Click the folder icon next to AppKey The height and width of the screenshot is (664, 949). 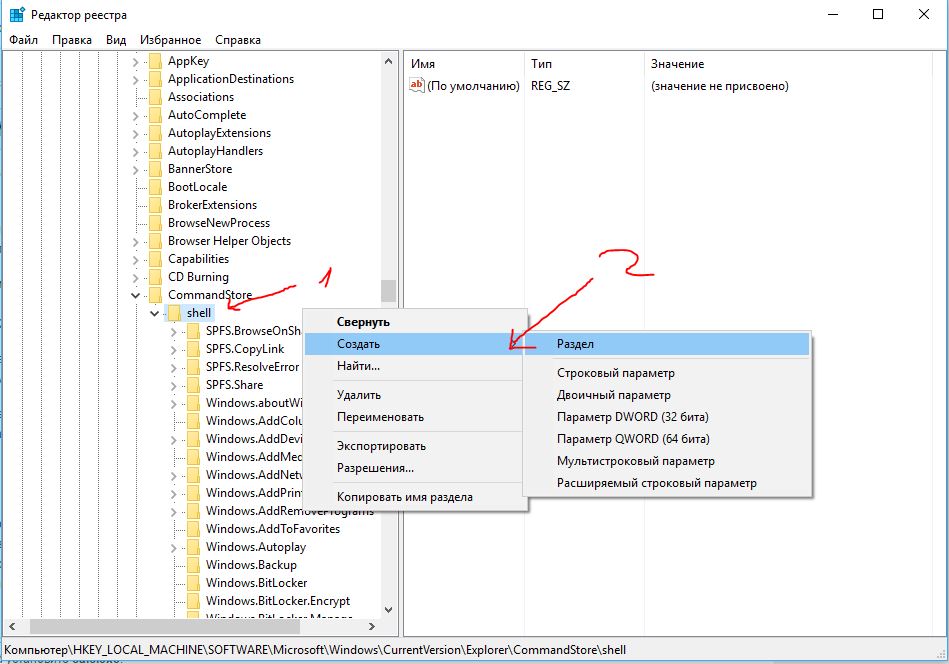point(154,61)
